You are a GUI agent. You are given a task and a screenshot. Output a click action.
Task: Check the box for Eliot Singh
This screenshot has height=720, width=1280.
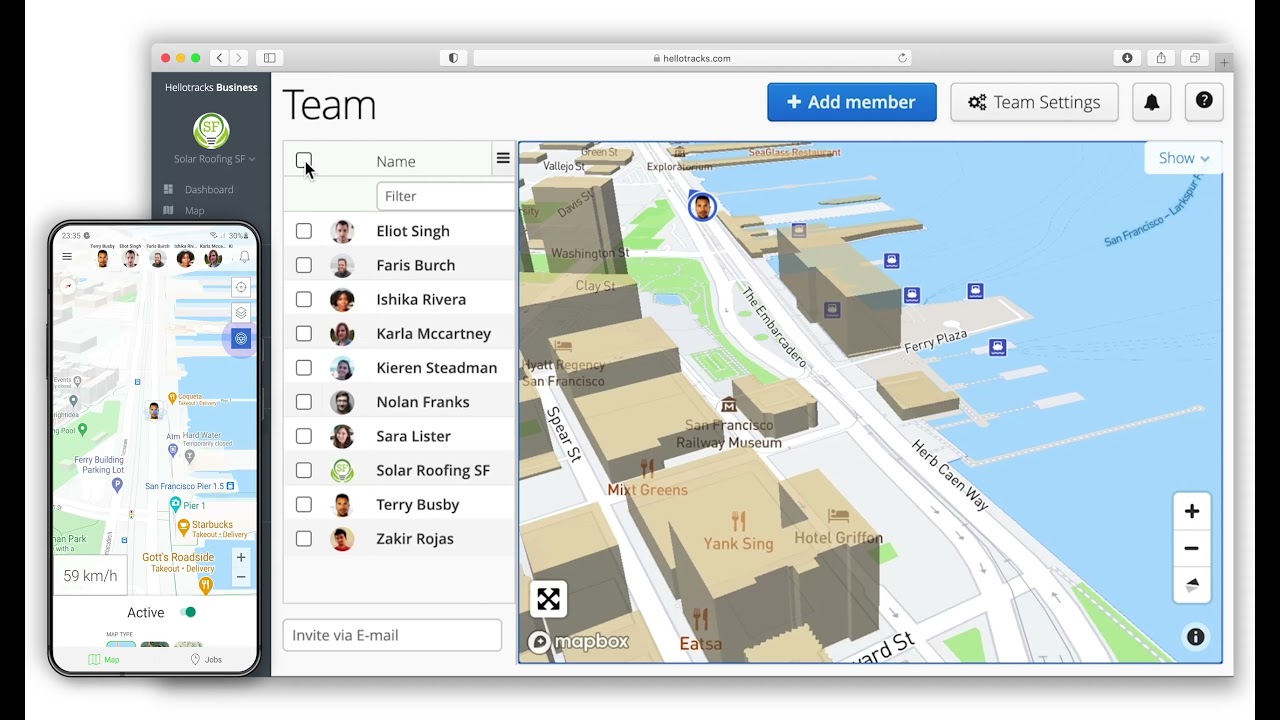click(304, 231)
